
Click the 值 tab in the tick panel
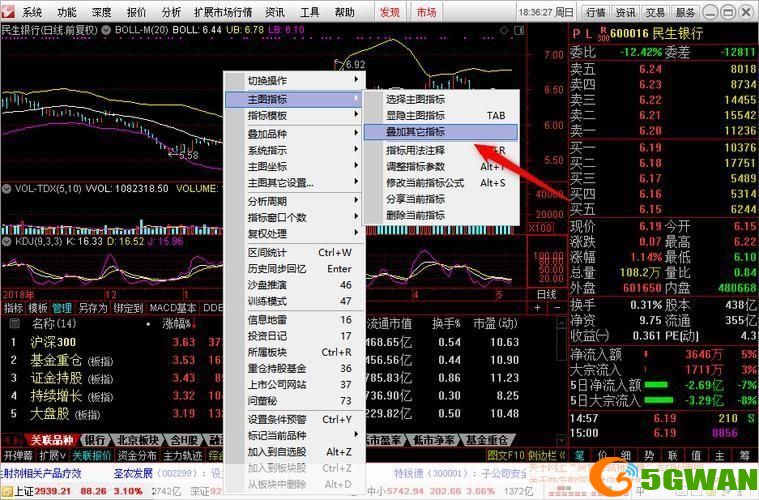click(696, 455)
